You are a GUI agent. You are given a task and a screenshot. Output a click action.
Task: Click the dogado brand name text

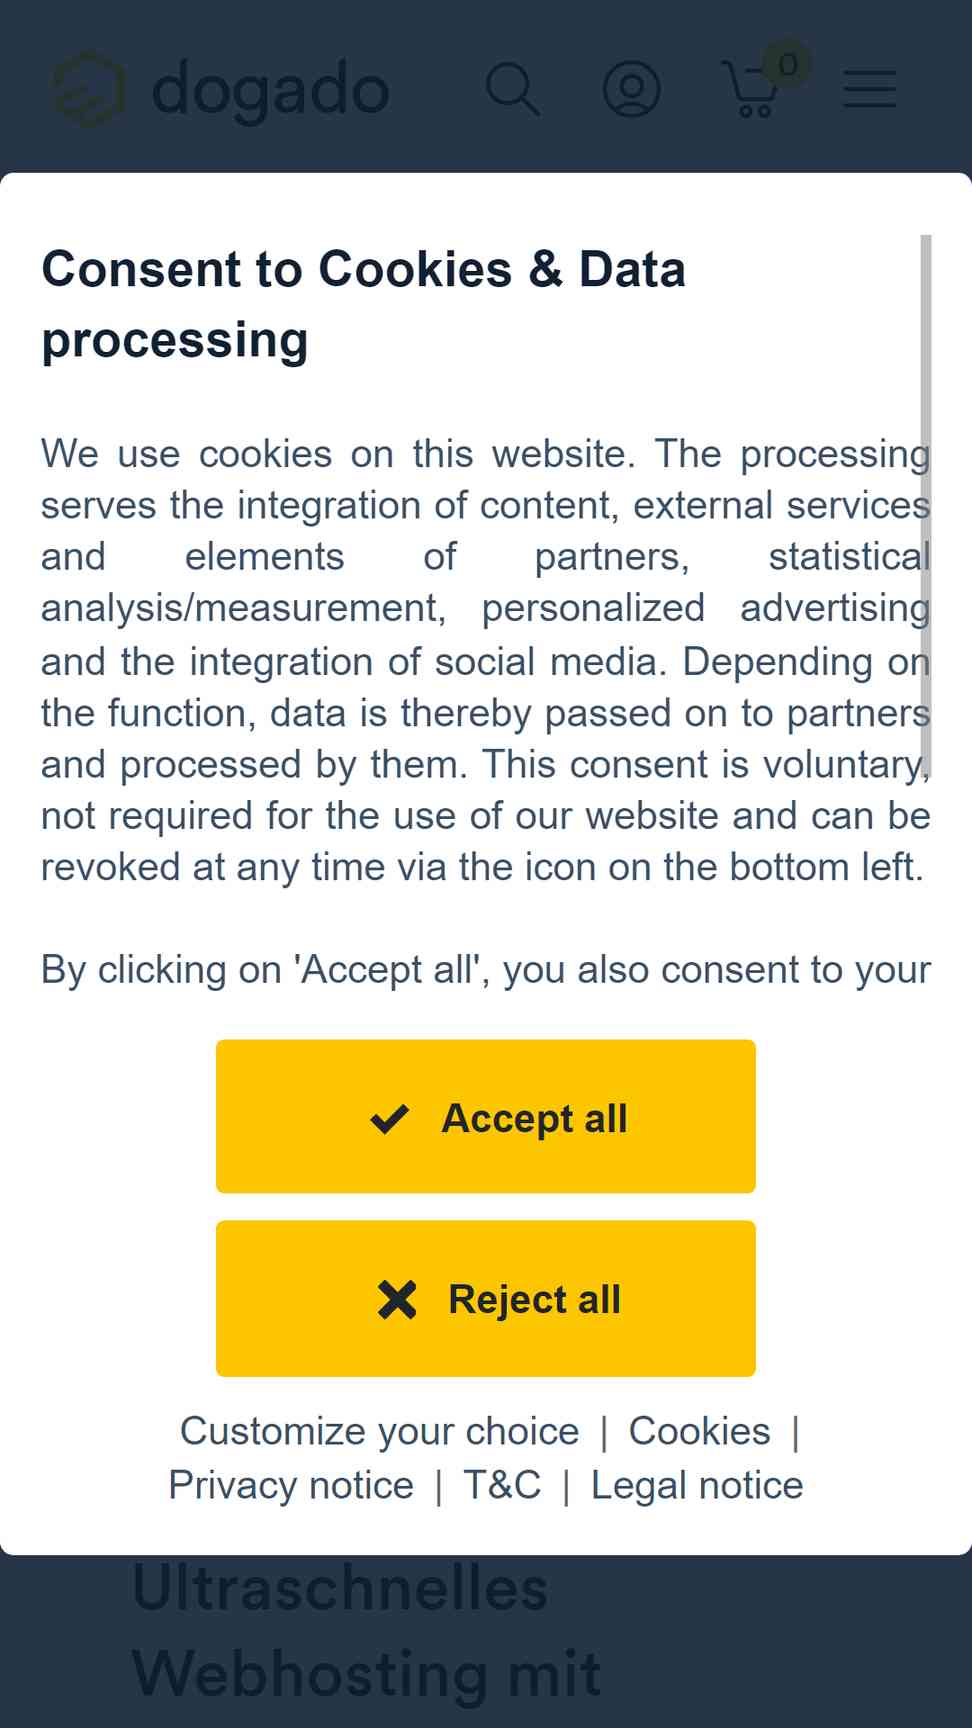(x=270, y=90)
